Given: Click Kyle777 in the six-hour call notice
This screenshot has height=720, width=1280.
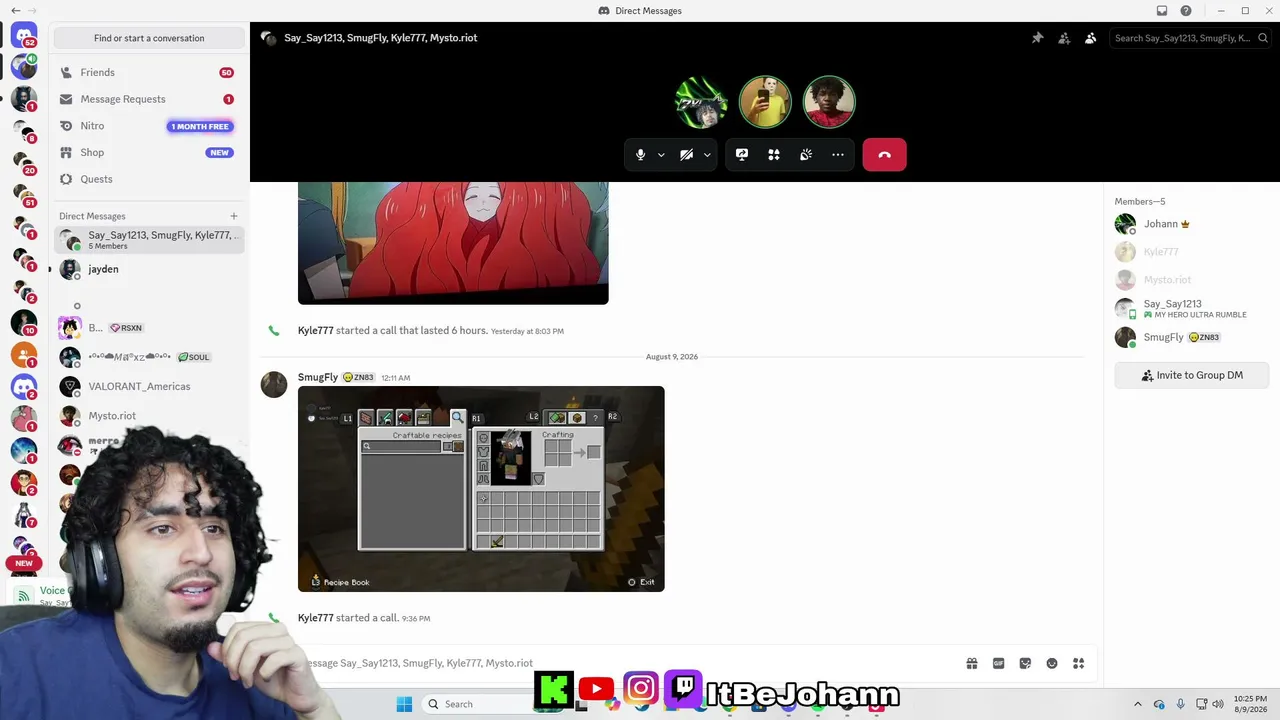Looking at the screenshot, I should pos(315,331).
